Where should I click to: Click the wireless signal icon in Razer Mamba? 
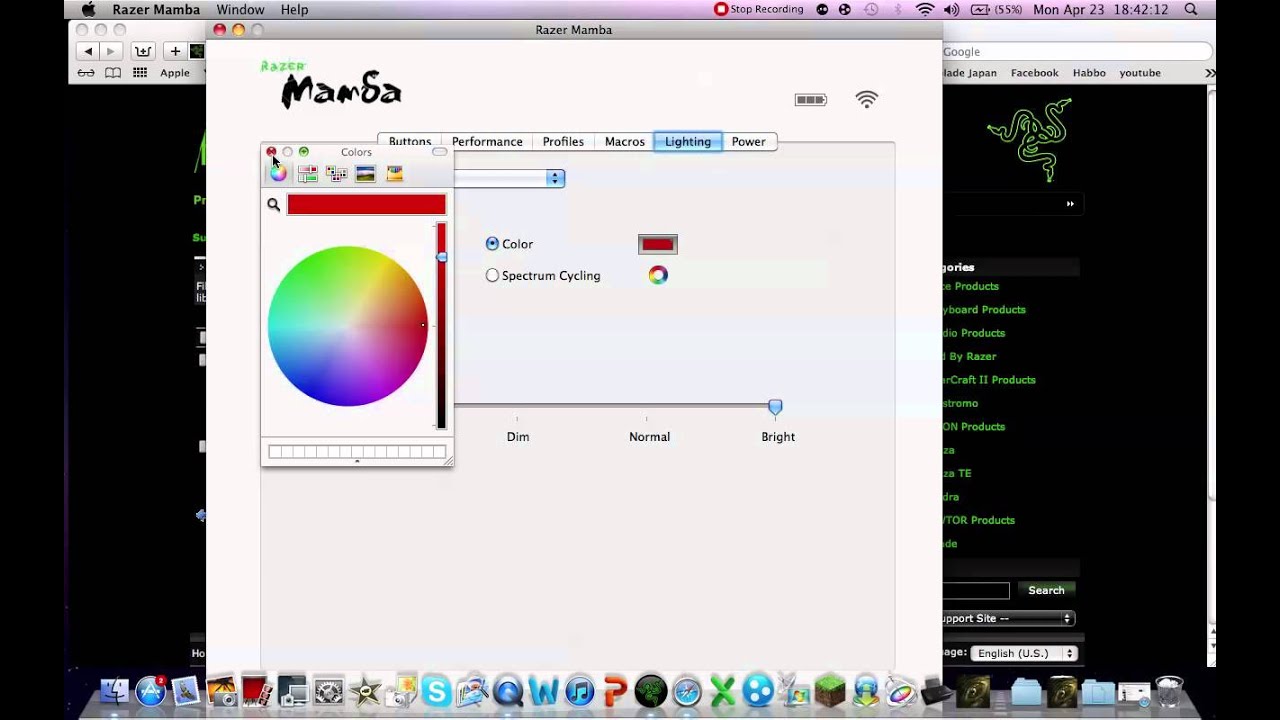(x=867, y=99)
